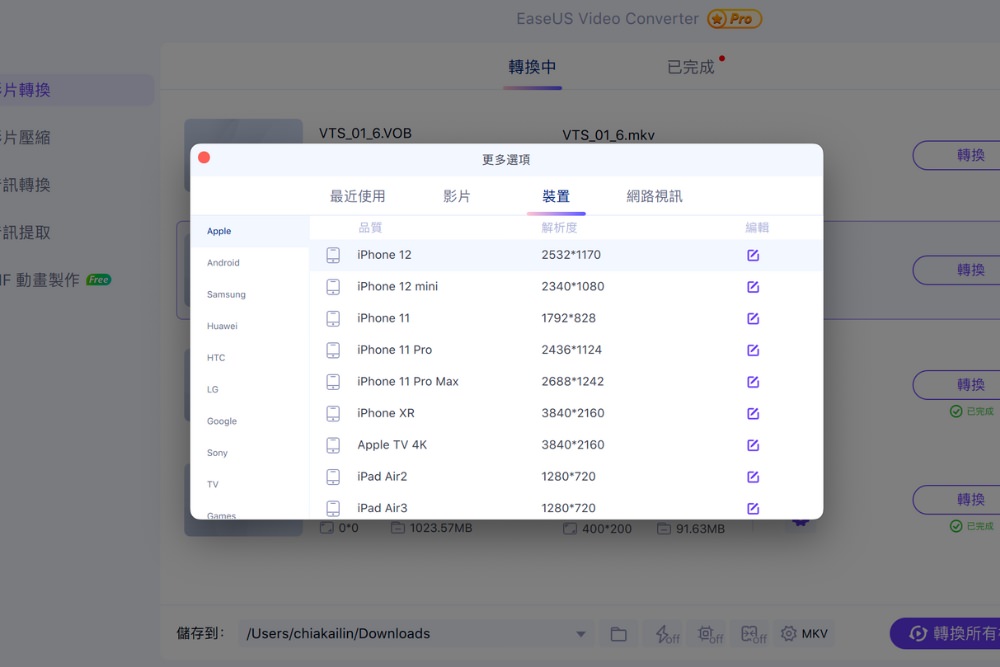Click the iPhone 11 Pro Max device icon
The image size is (1000, 667).
[333, 382]
